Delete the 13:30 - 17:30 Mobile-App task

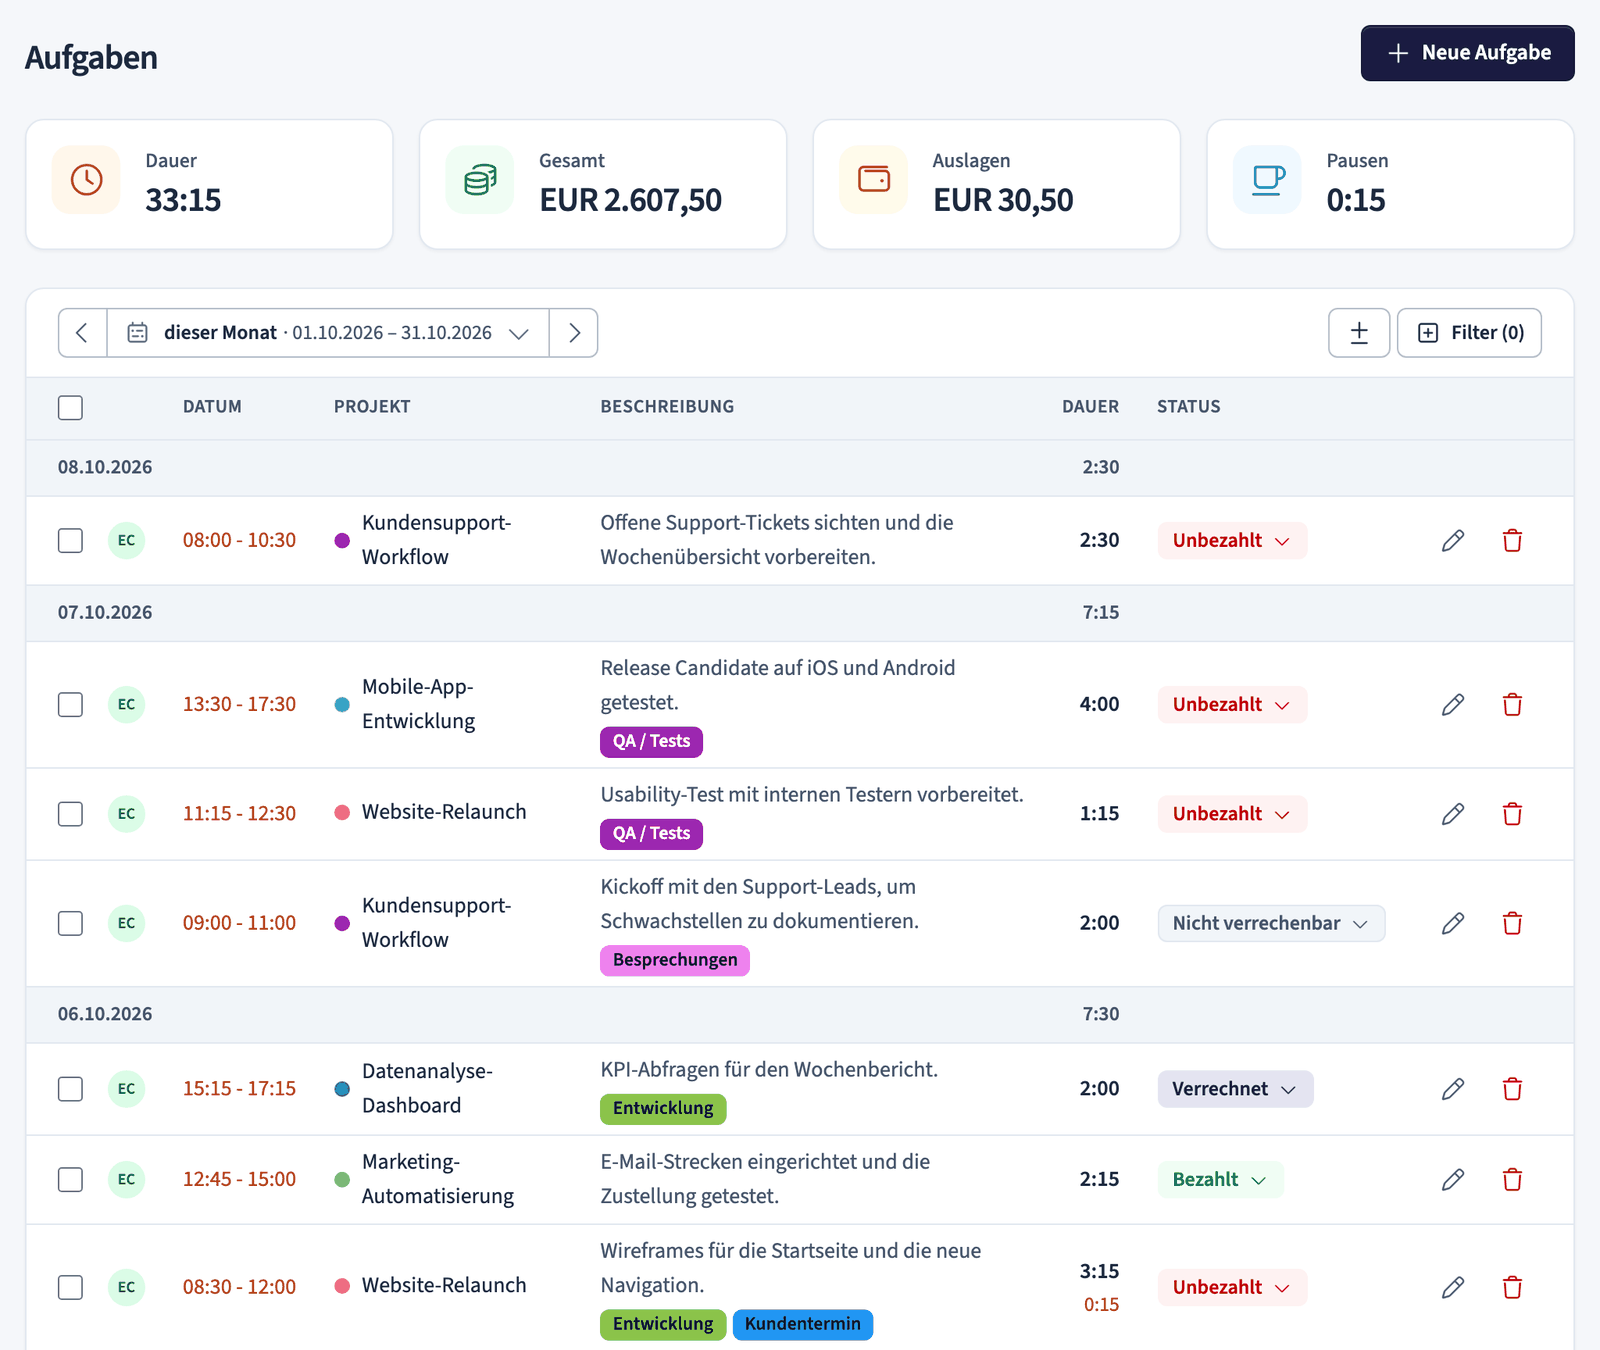pos(1512,705)
